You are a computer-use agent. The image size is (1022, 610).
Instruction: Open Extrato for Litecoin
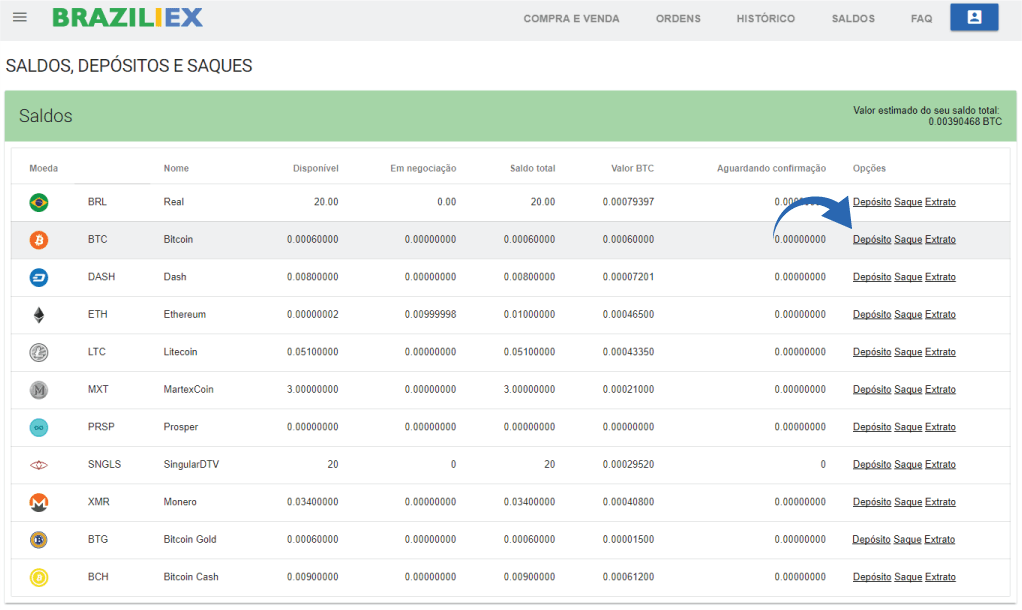pos(940,352)
